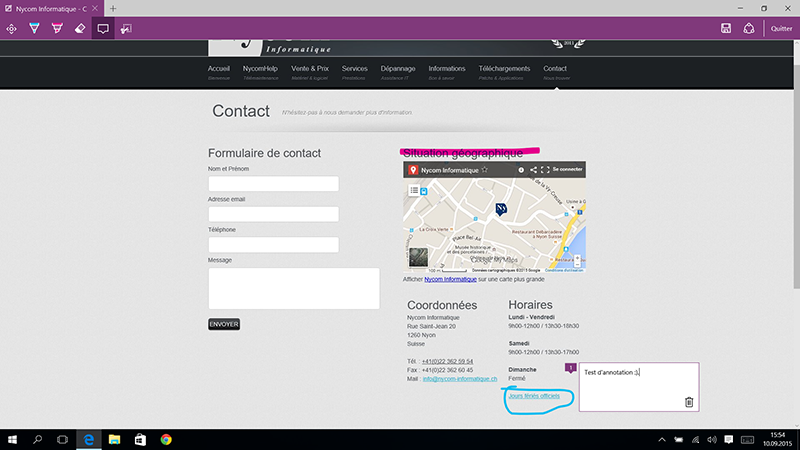Switch map to satellite thumbnail

click(418, 257)
